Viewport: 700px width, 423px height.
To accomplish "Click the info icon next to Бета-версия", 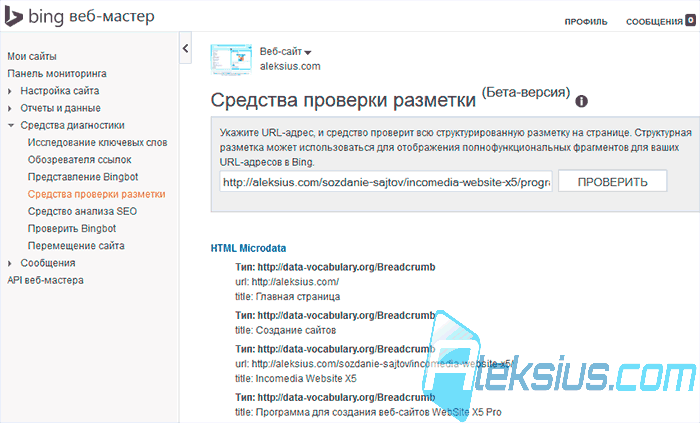I will pos(581,101).
